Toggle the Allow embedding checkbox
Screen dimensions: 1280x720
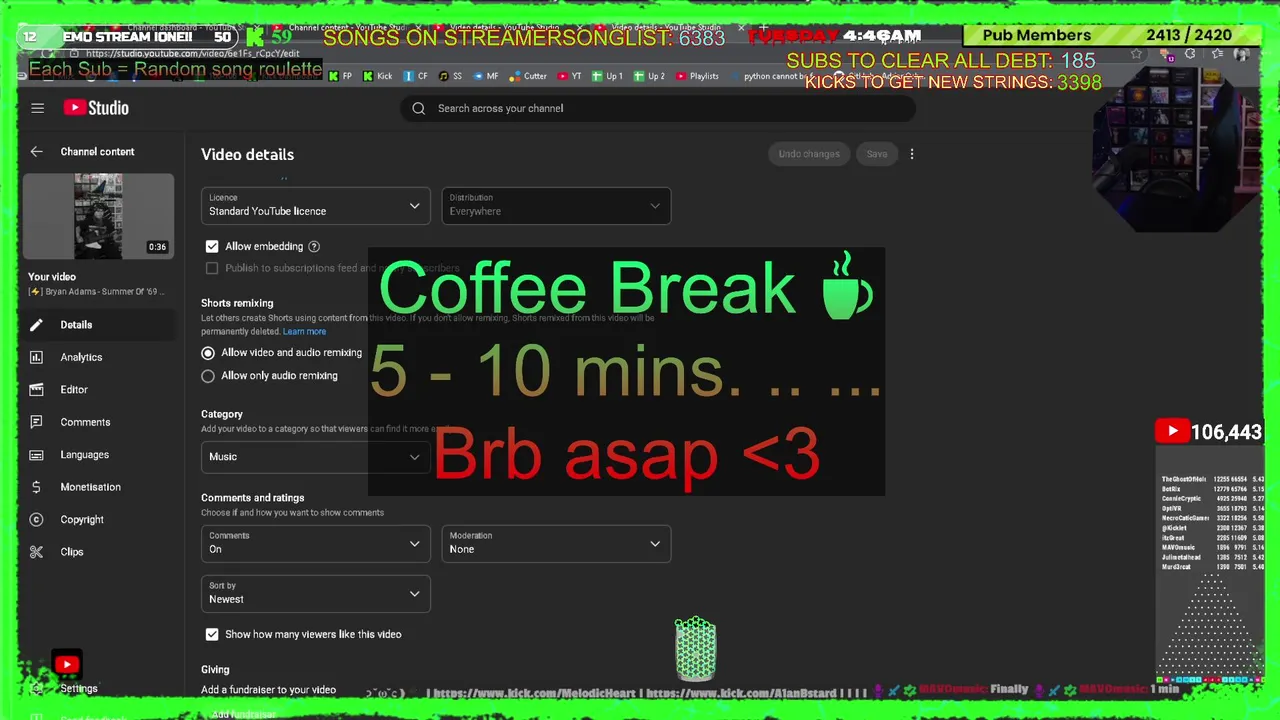pos(212,246)
